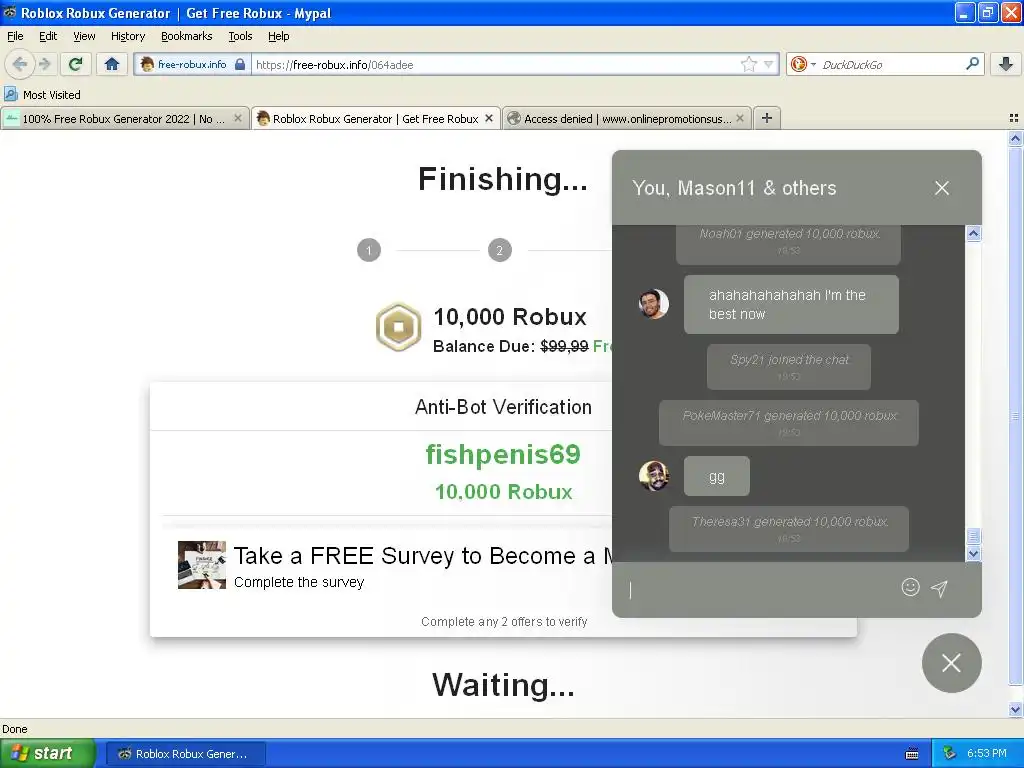Open the Most Visited bookmarks folder
This screenshot has height=768, width=1024.
[42, 95]
